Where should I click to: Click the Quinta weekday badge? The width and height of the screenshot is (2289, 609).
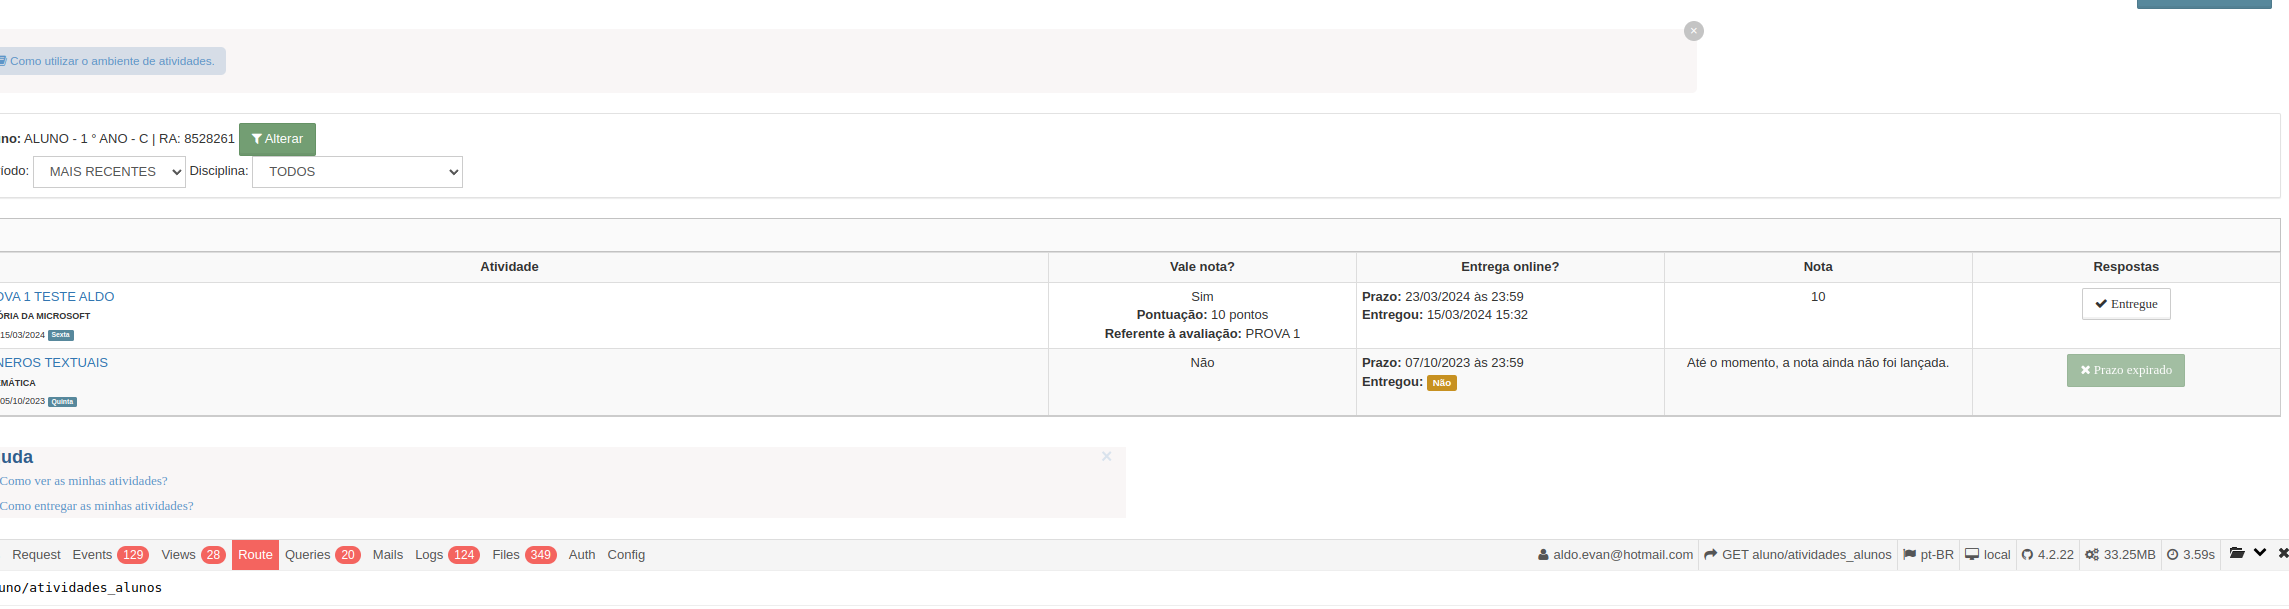coord(62,402)
